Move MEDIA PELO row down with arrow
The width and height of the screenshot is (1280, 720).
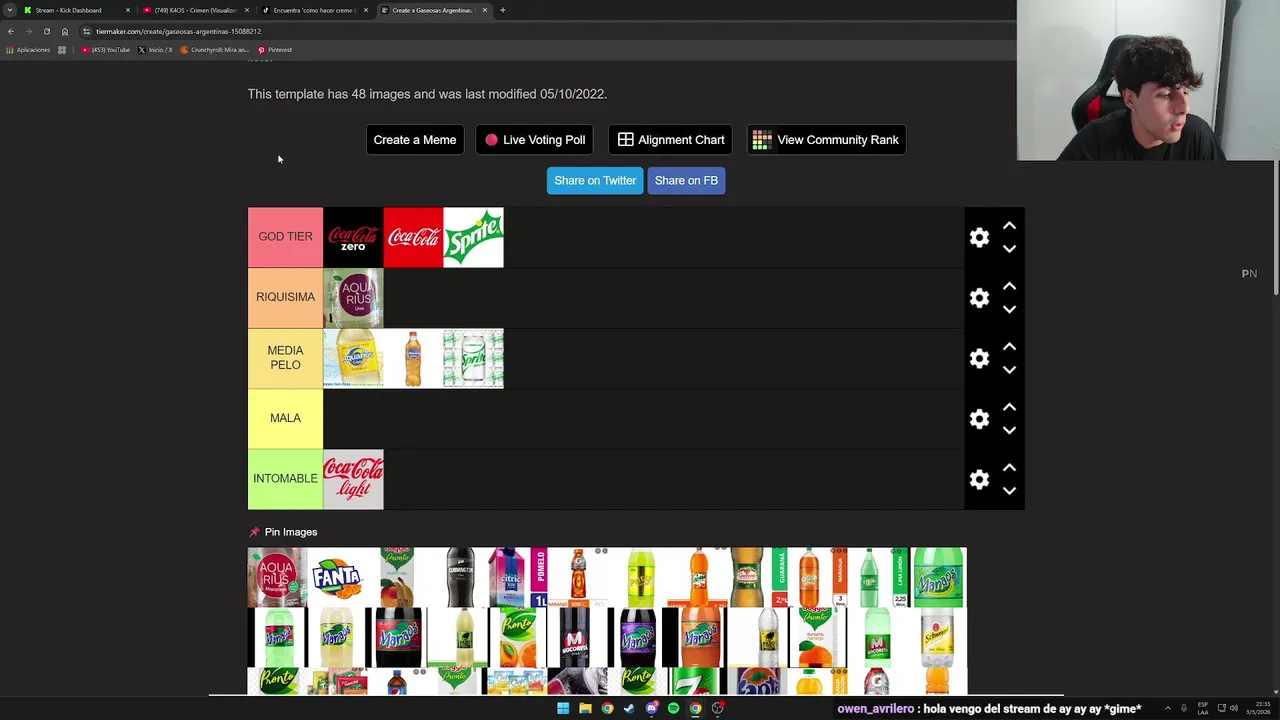pos(1009,370)
